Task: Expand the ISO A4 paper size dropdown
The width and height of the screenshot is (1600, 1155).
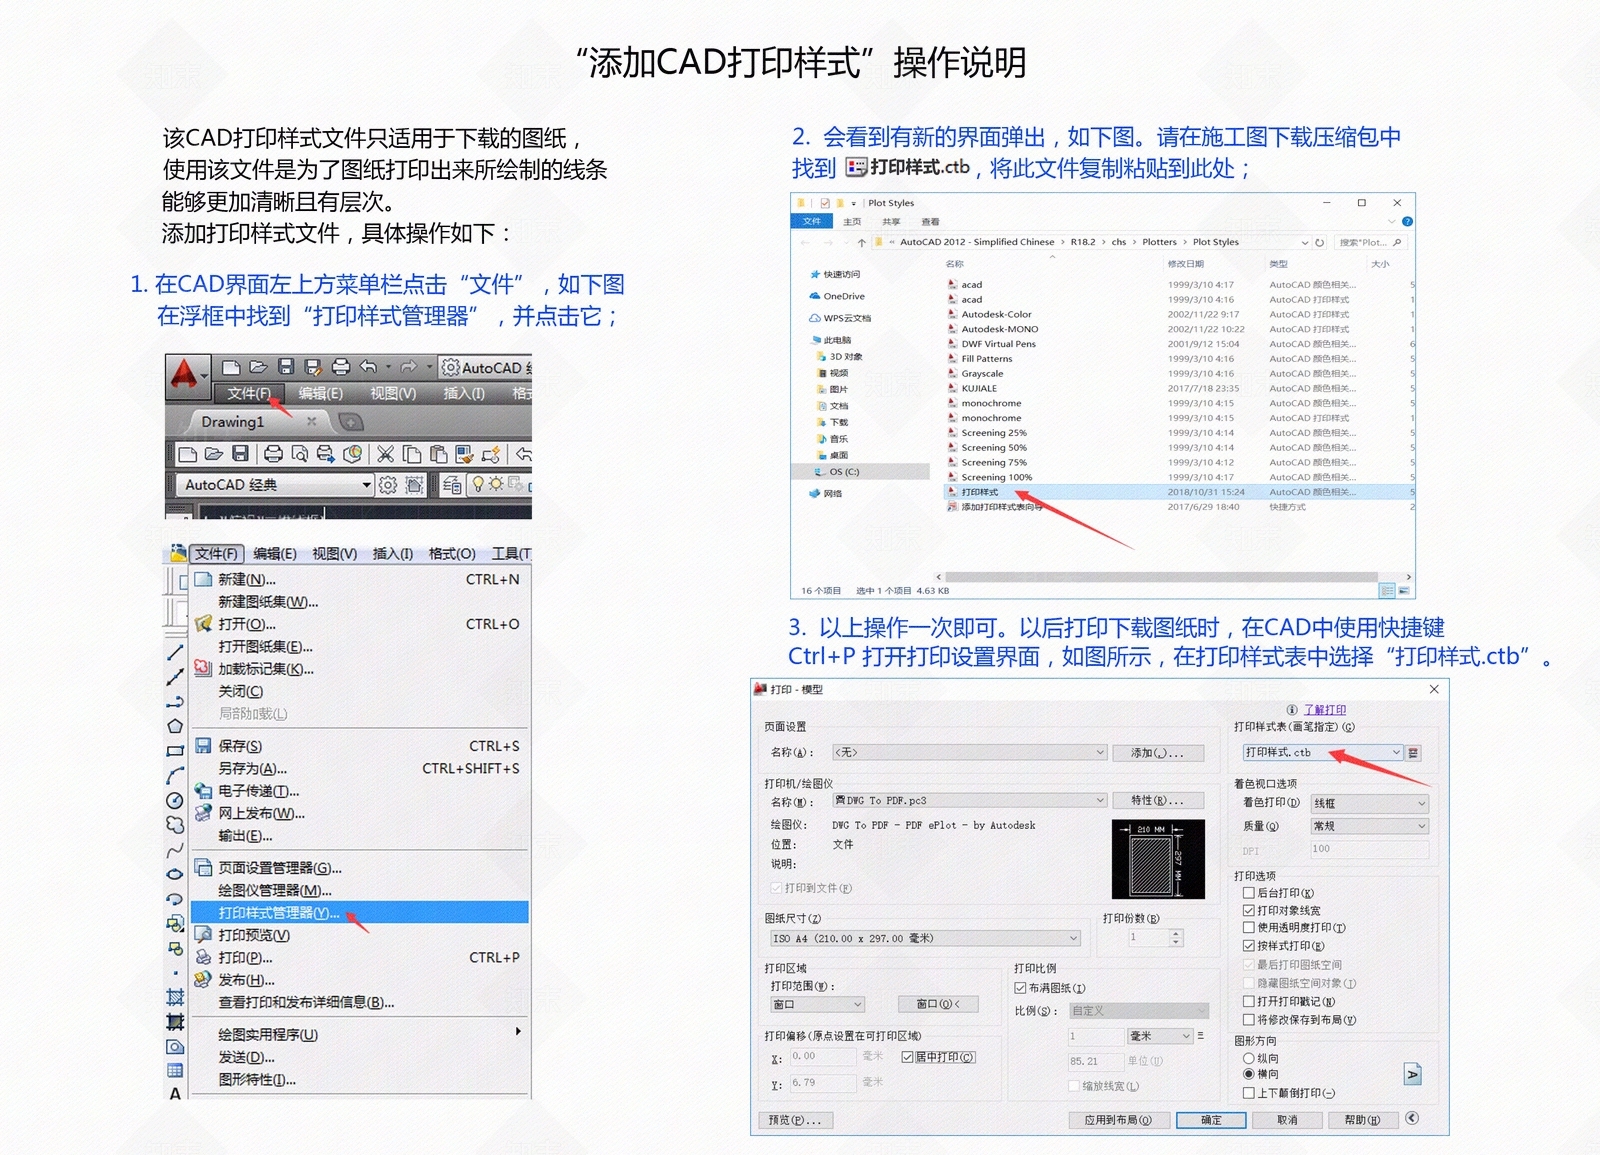Action: point(925,939)
